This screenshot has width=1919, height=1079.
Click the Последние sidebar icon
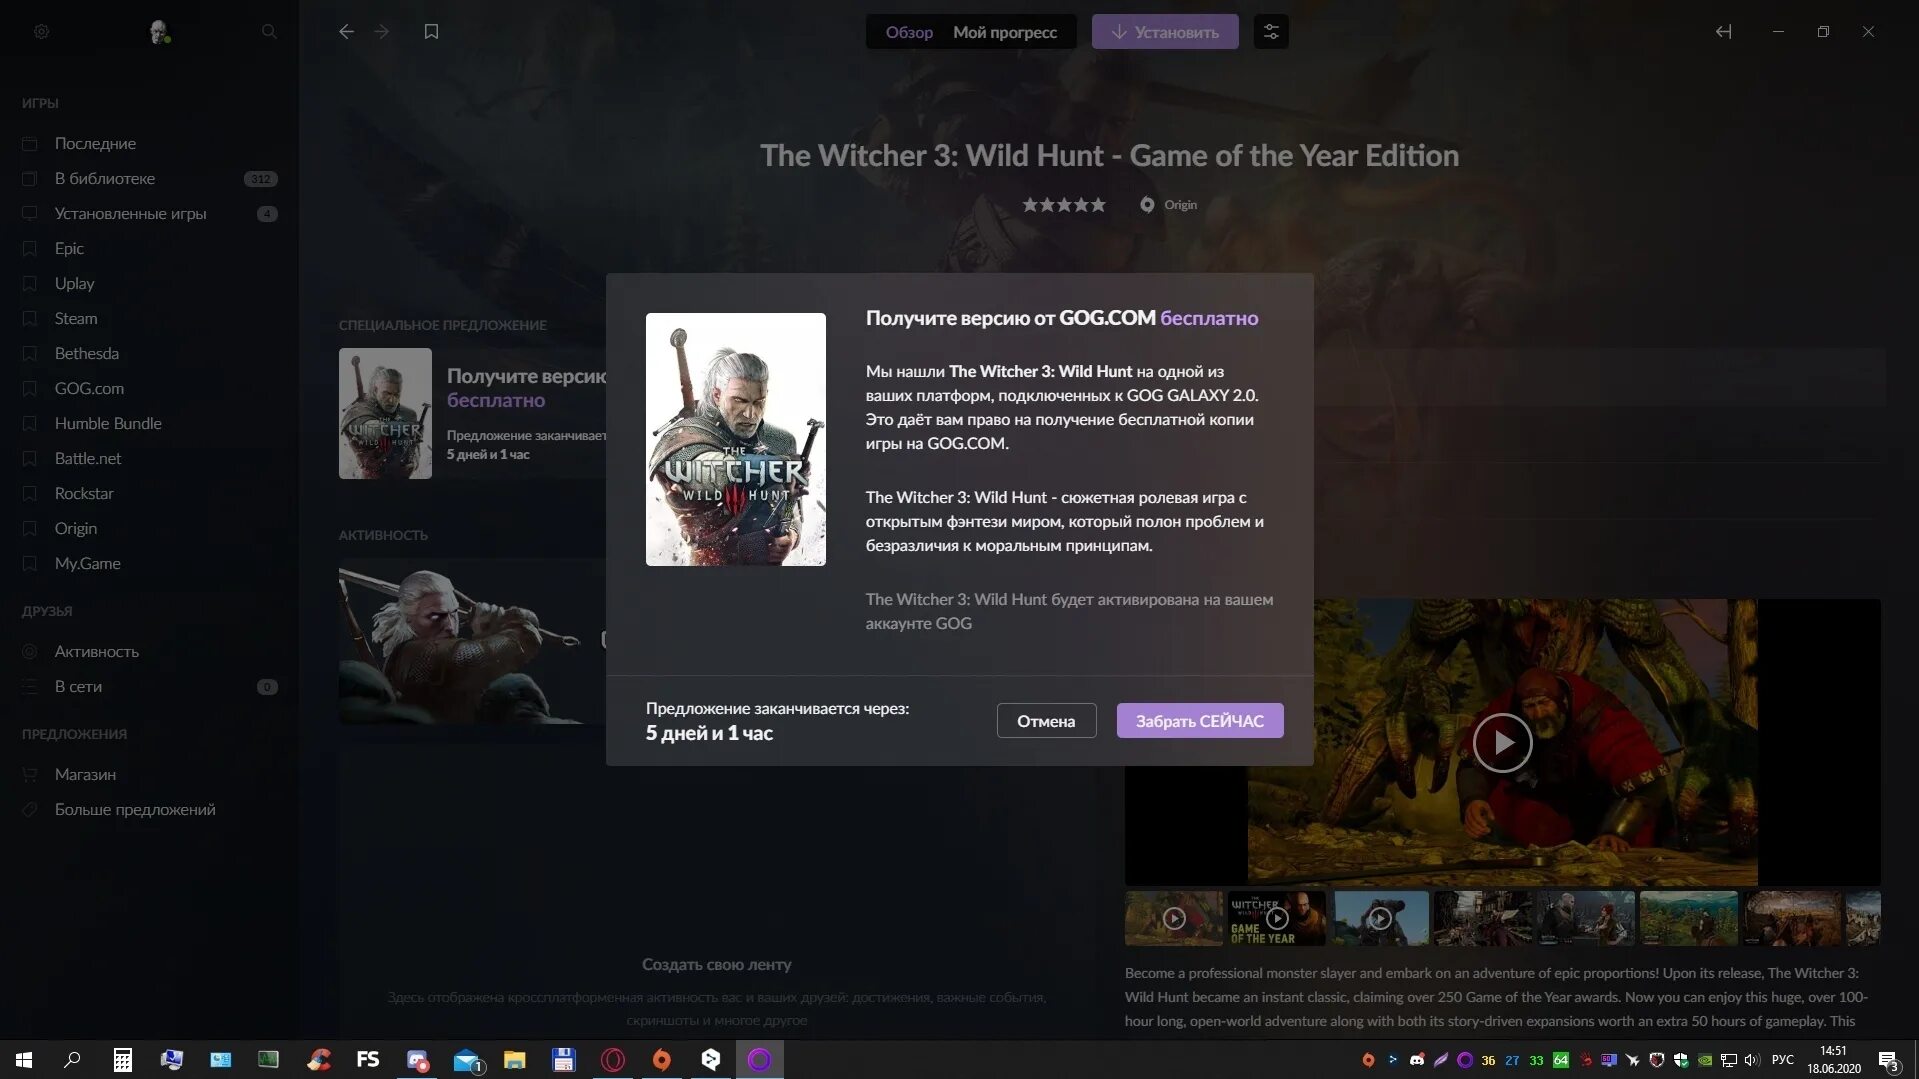coord(30,143)
